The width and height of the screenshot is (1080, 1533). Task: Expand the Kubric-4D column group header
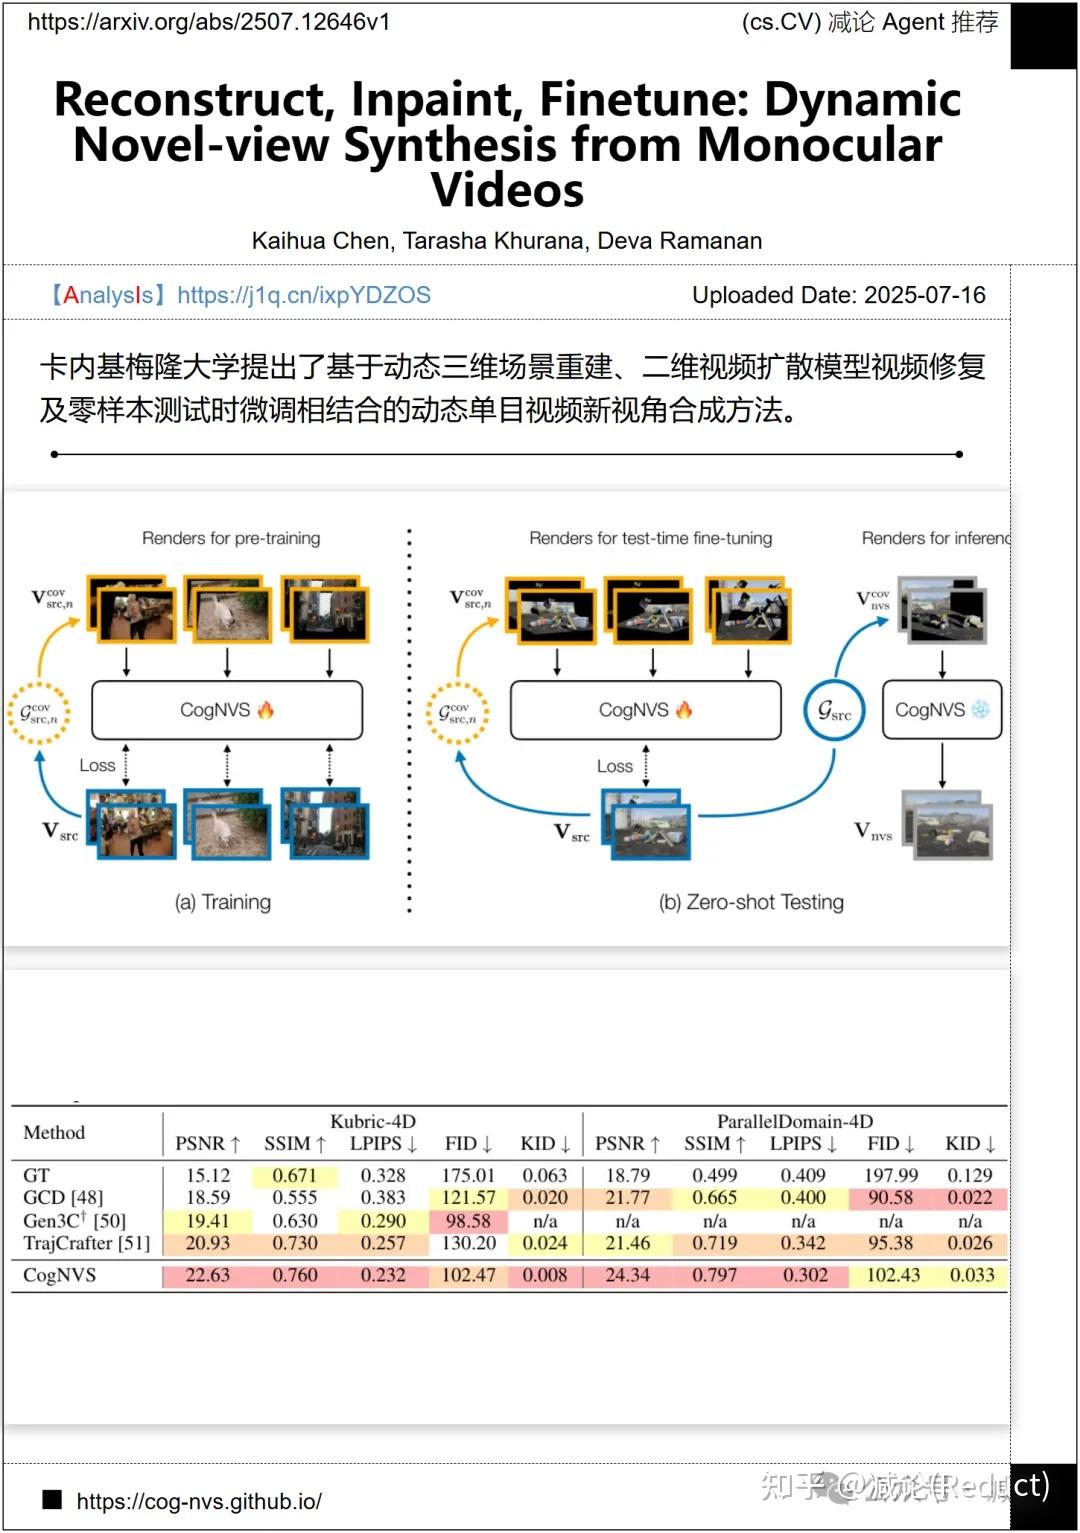pos(370,1122)
